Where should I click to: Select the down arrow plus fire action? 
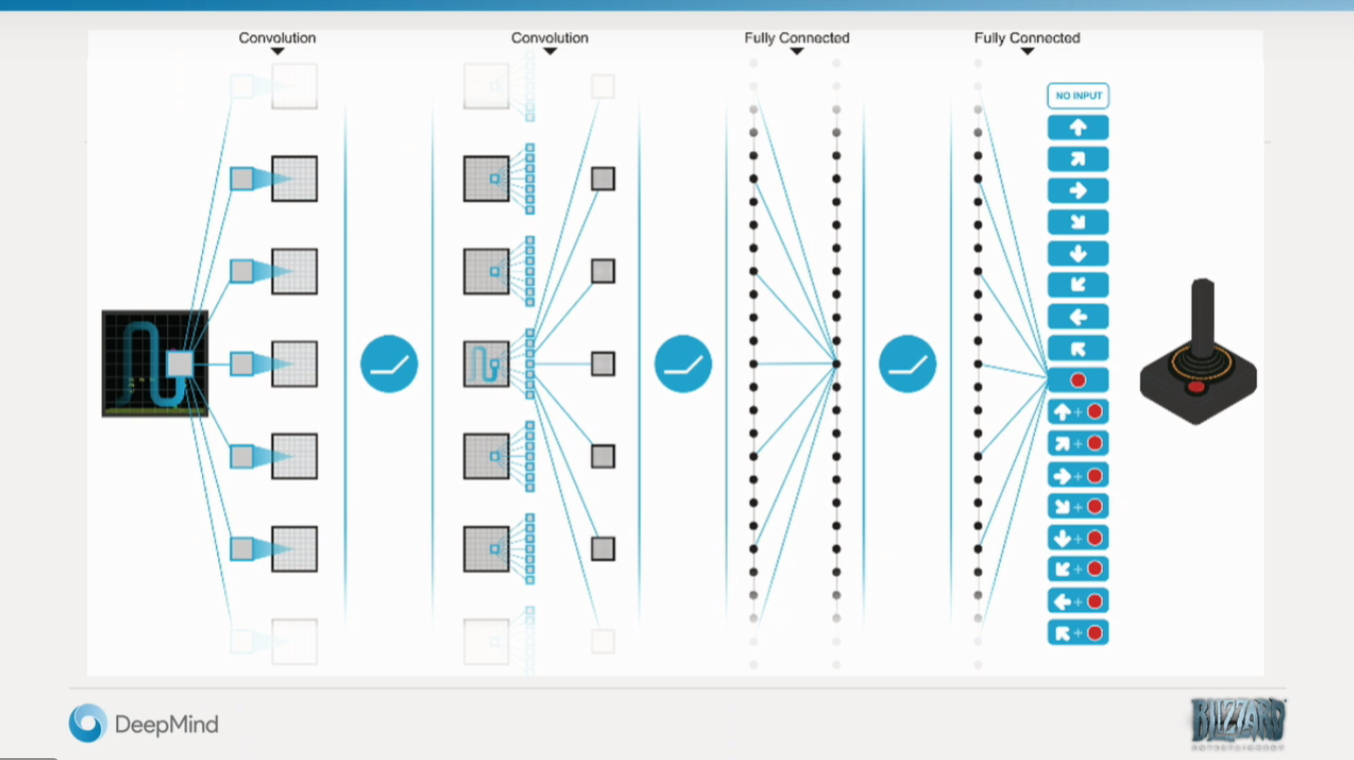(1078, 538)
